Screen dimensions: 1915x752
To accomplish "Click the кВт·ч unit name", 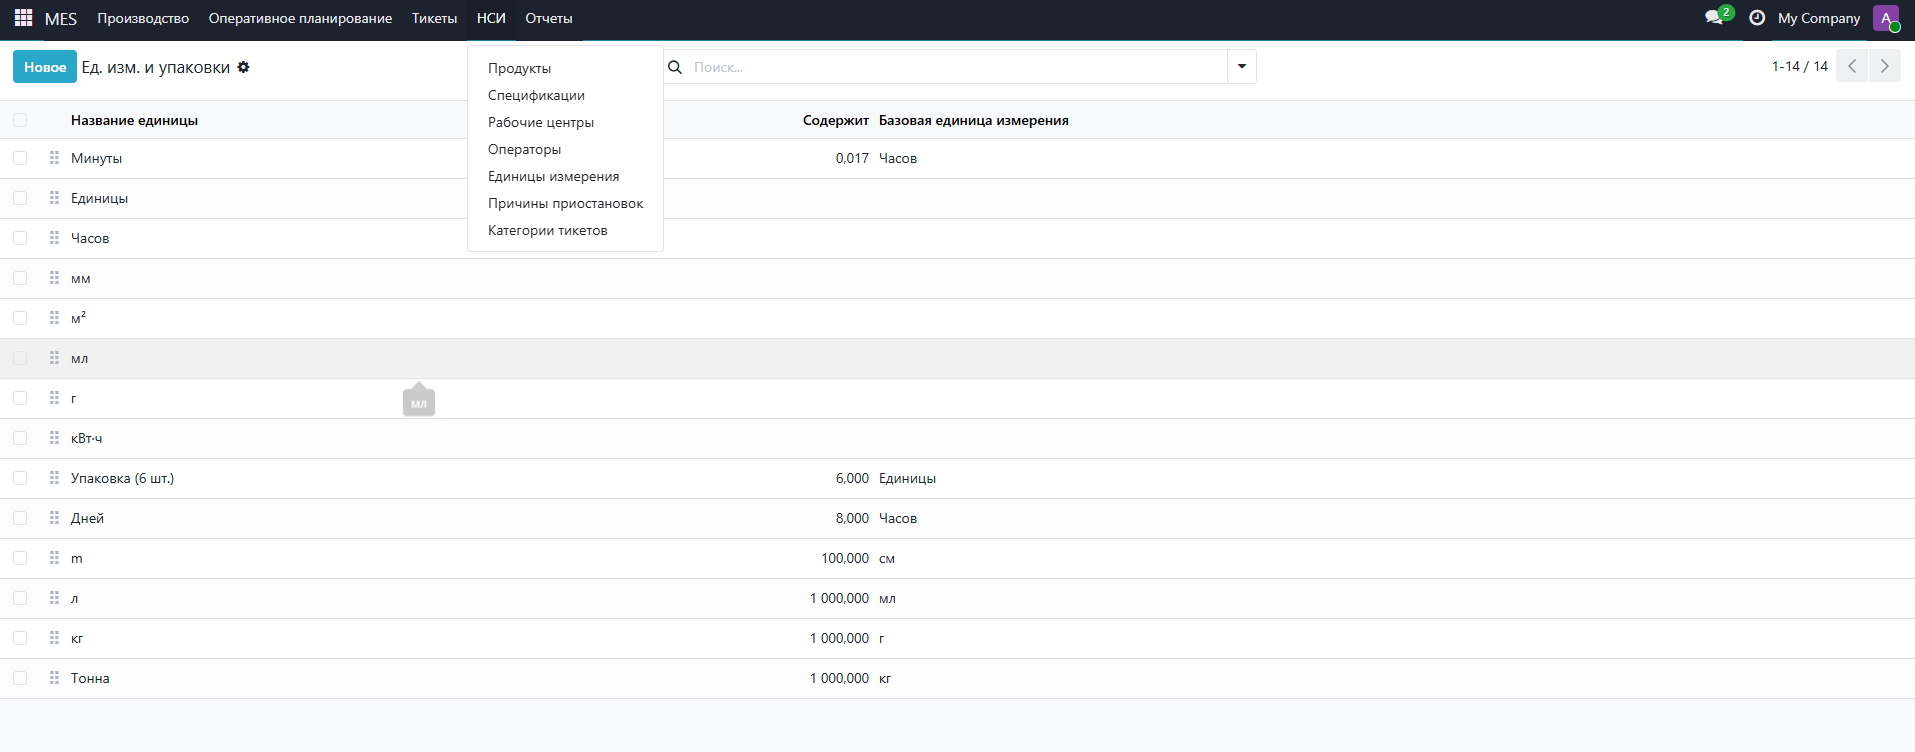I will 86,438.
